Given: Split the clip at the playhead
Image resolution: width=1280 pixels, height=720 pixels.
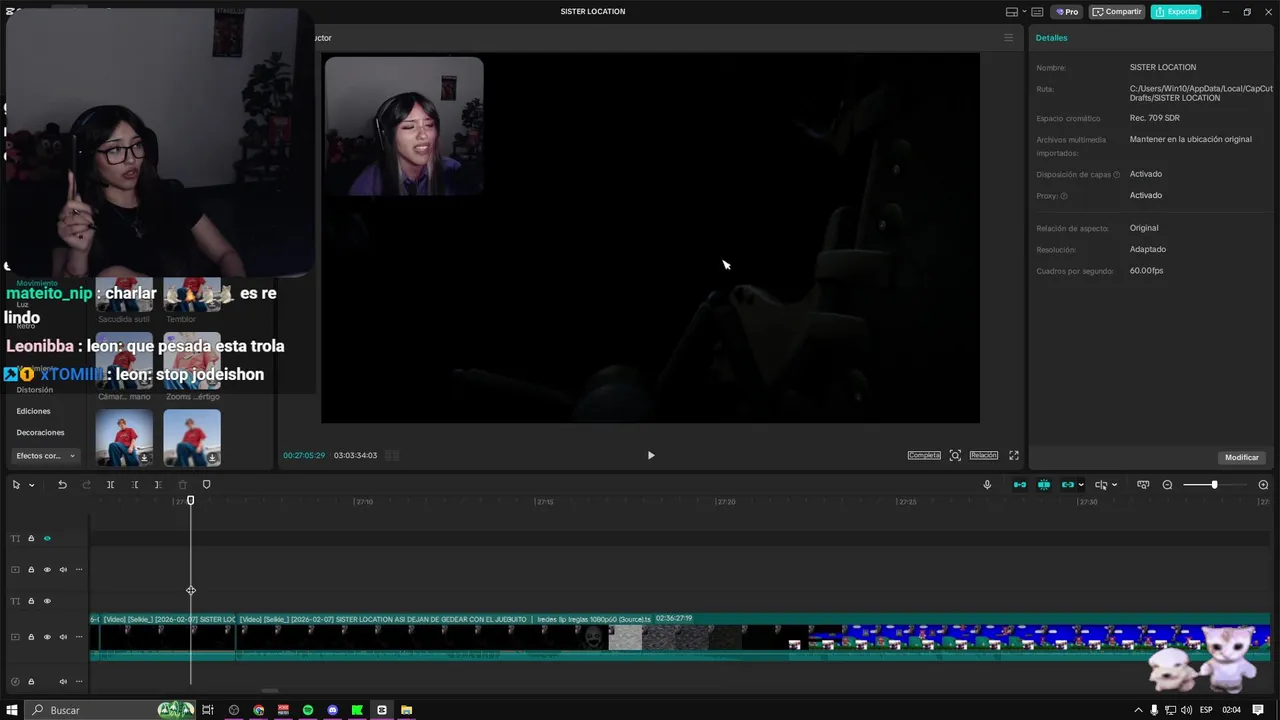Looking at the screenshot, I should tap(110, 485).
